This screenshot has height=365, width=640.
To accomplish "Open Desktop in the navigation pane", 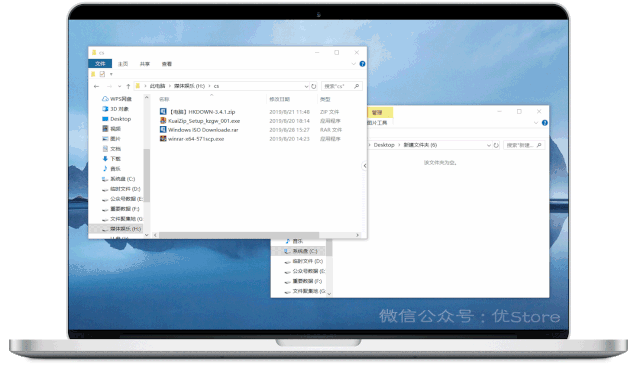I will click(x=117, y=119).
